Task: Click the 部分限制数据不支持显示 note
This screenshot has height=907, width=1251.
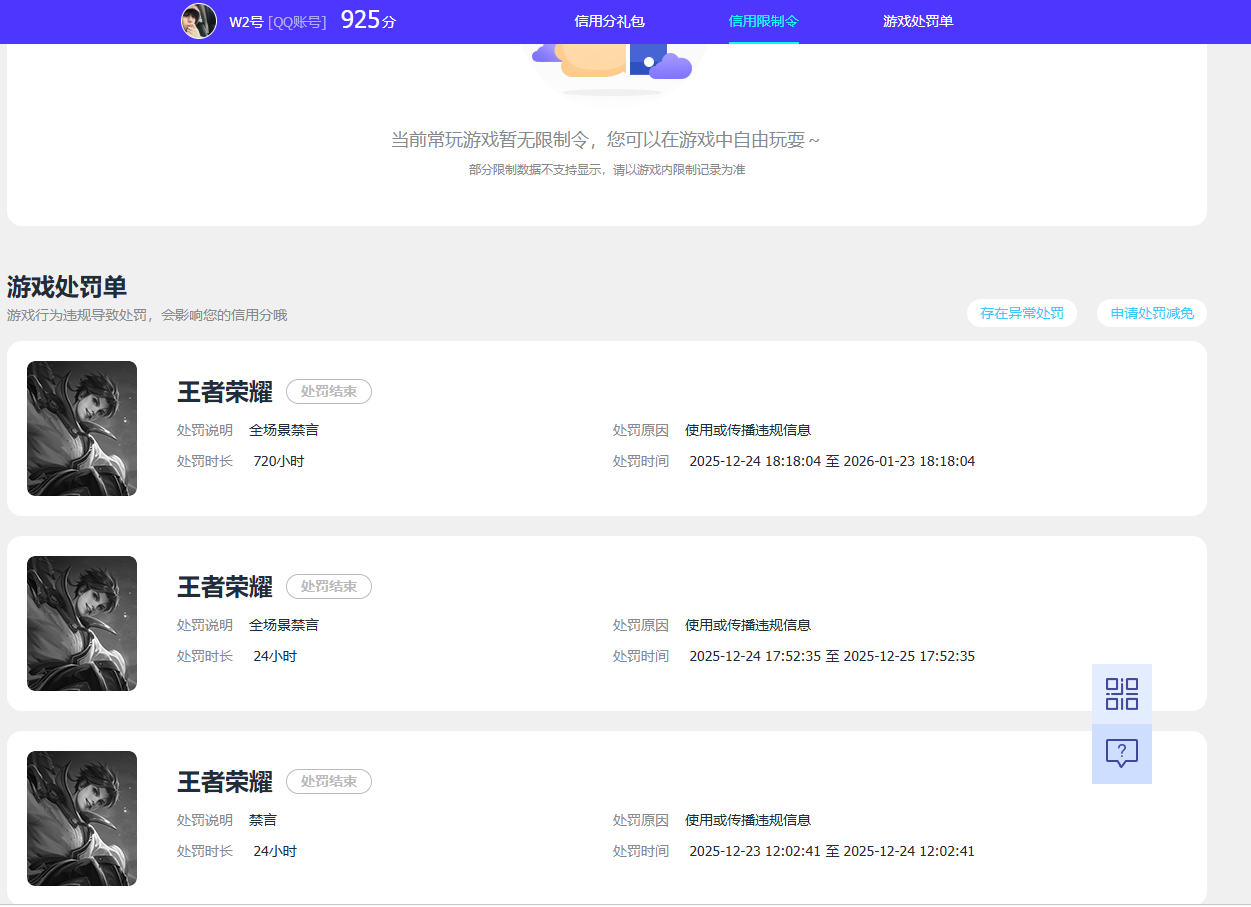Action: [x=607, y=170]
